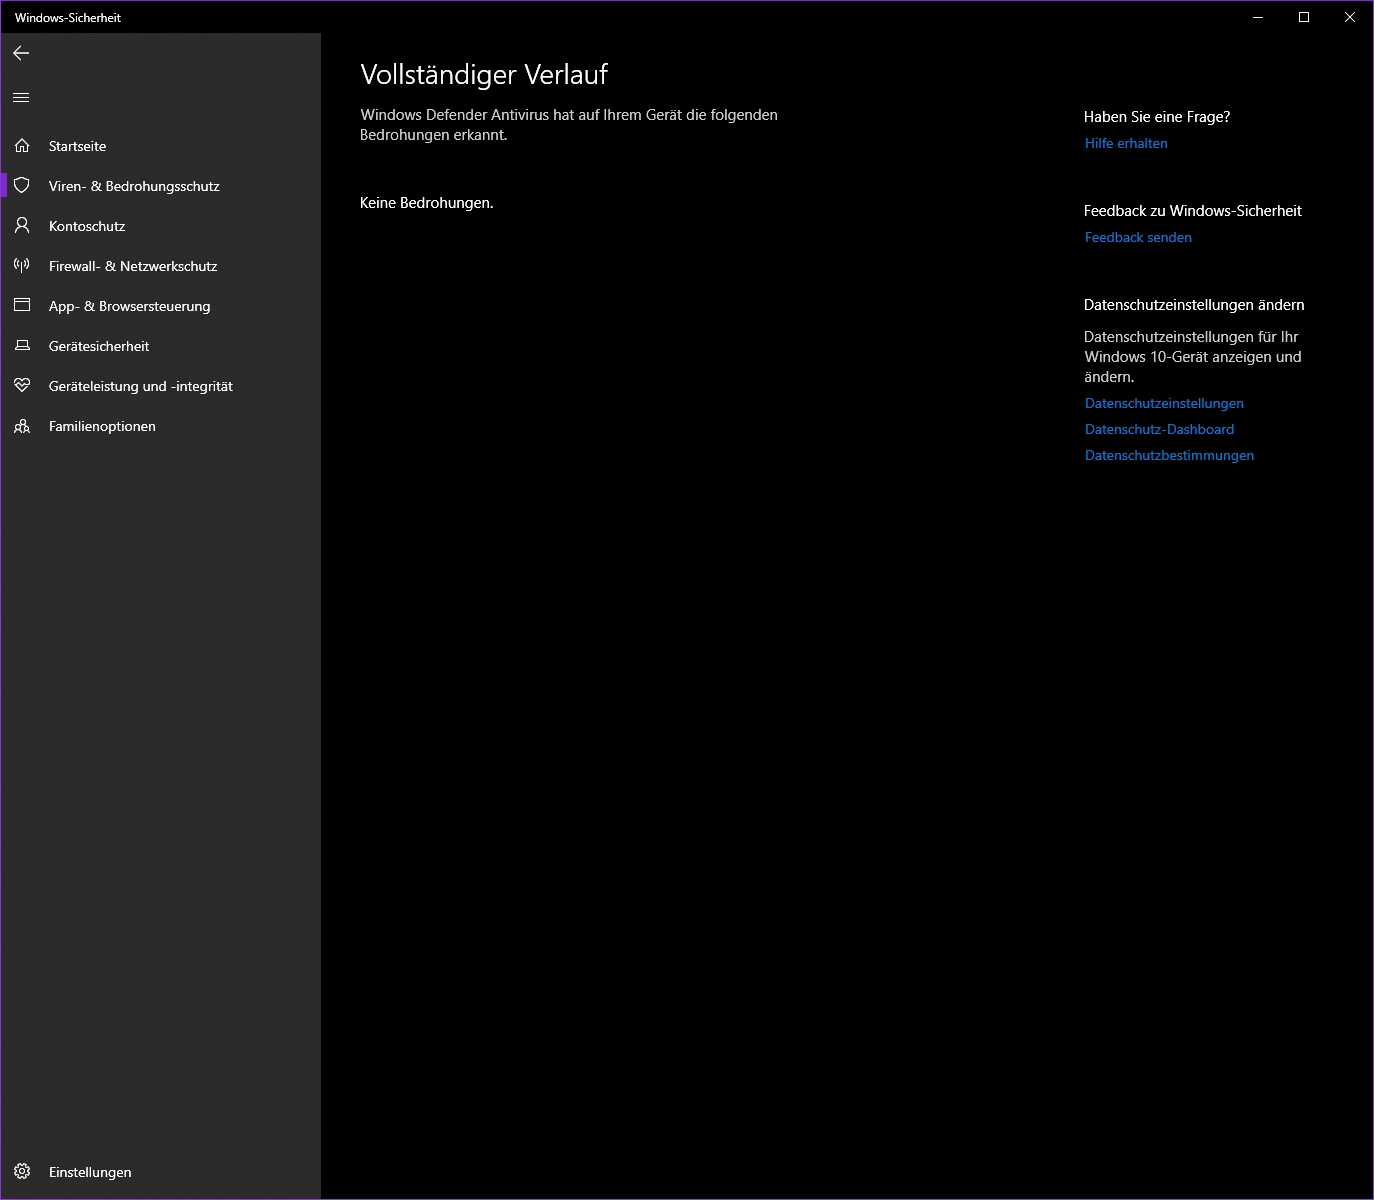Click the Startseite home icon

(22, 146)
